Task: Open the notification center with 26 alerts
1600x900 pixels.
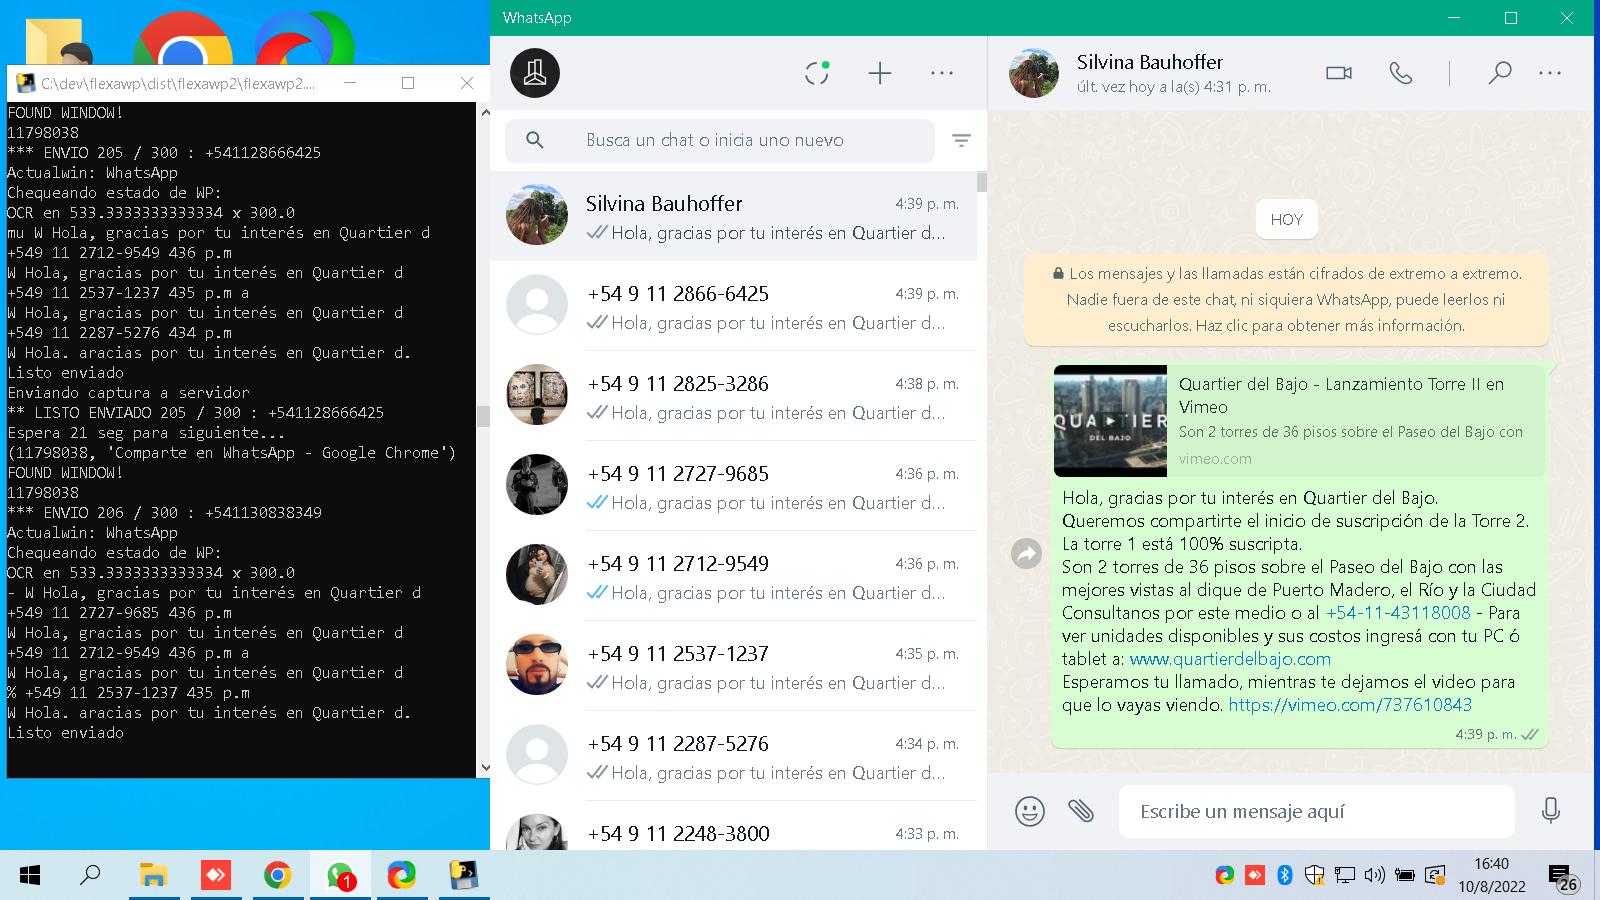Action: [x=1563, y=878]
